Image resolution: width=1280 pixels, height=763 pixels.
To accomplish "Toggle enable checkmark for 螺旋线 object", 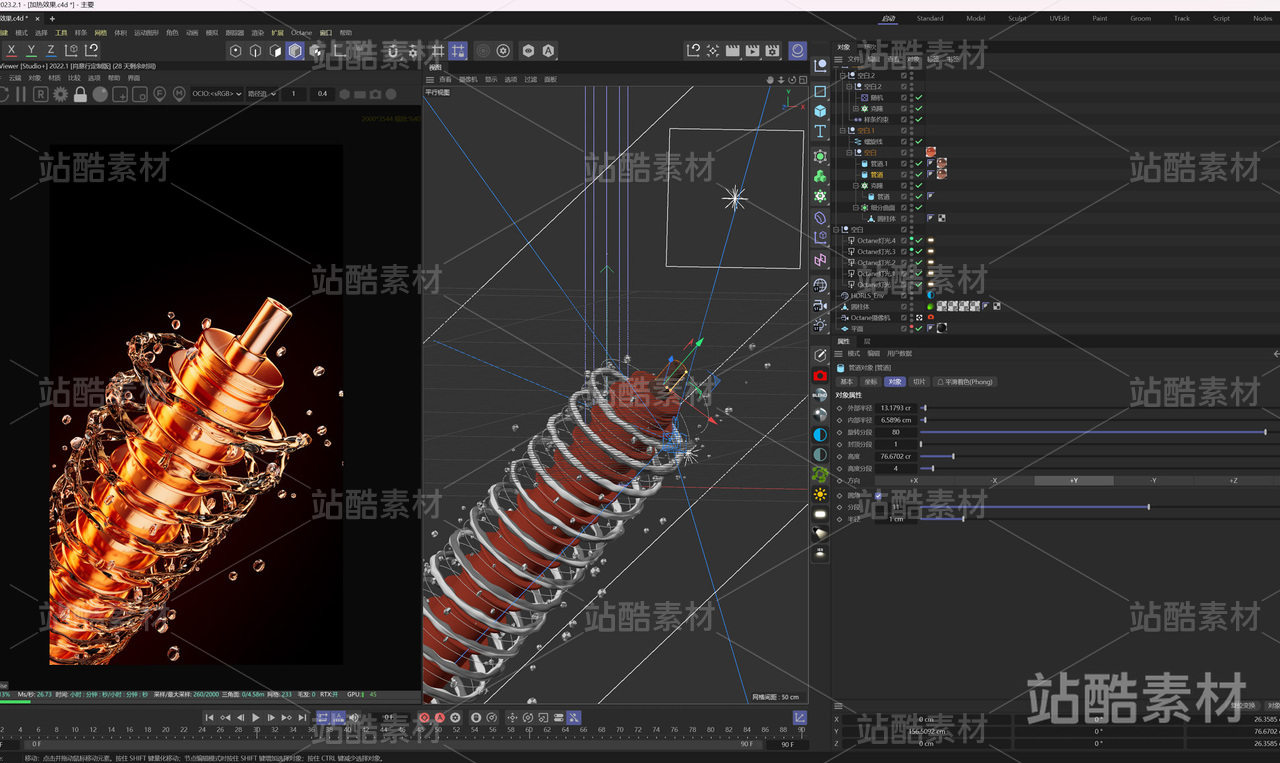I will (x=919, y=141).
